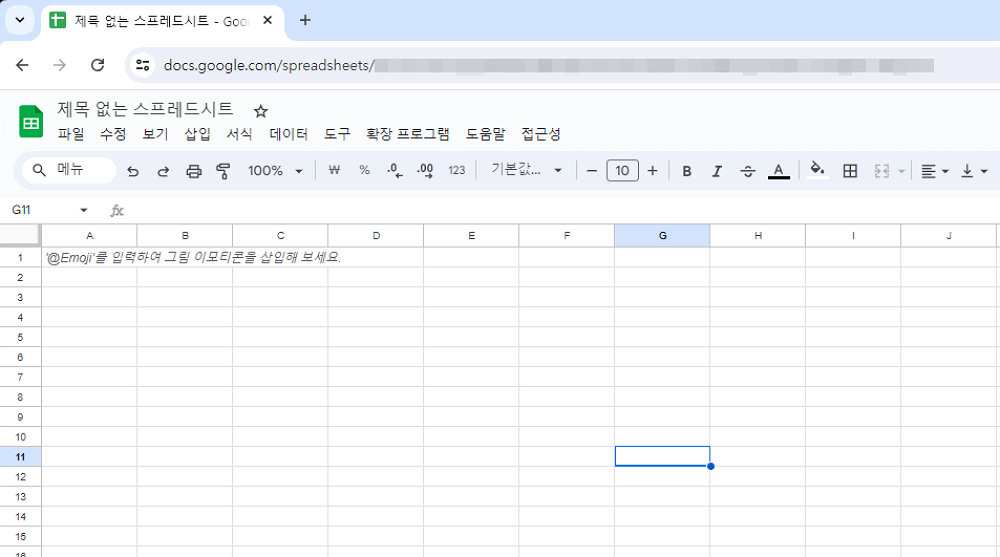Click the undo arrow icon
Screen dimensions: 1000x557
133,171
